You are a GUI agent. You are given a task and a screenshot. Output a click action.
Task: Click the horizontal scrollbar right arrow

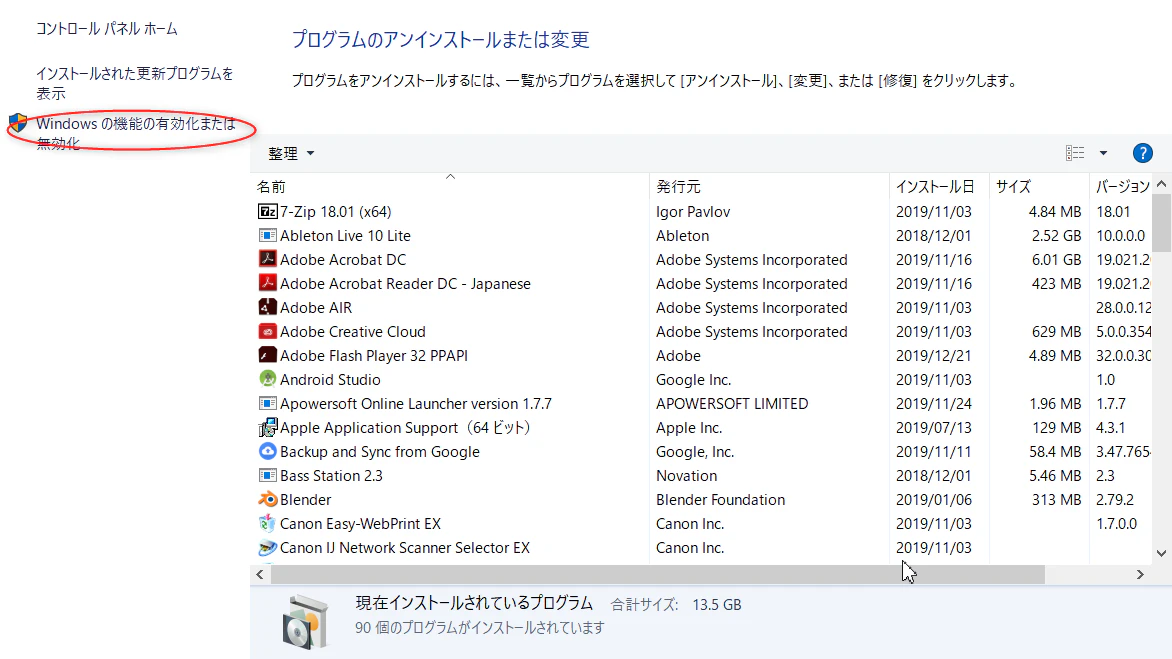click(x=1140, y=575)
